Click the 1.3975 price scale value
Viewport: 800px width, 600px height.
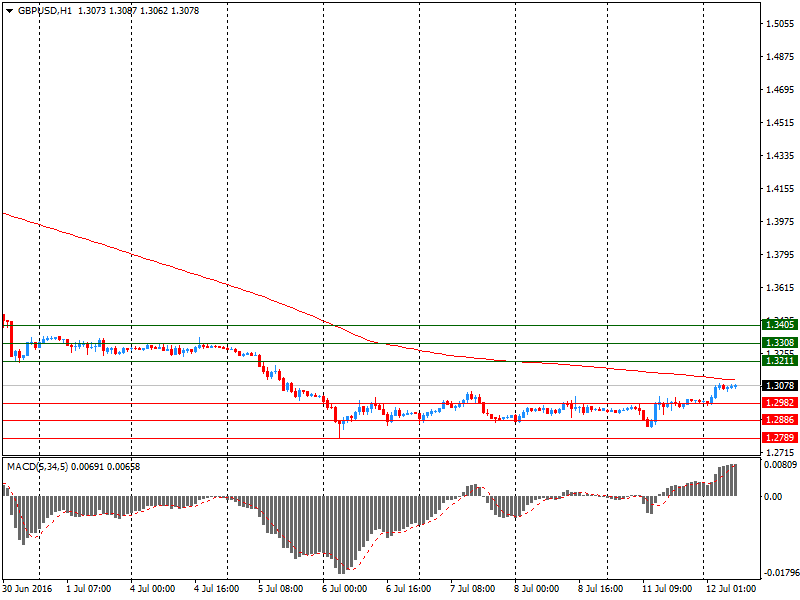tap(780, 221)
